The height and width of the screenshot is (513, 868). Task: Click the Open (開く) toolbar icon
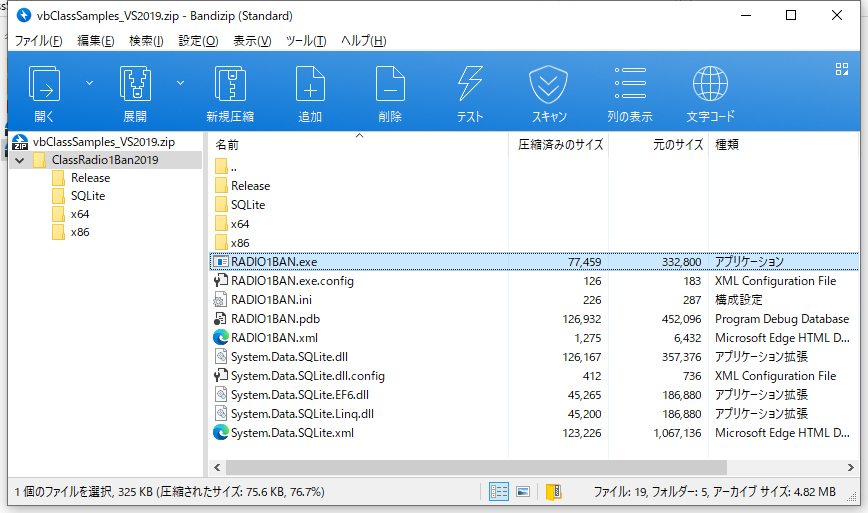coord(44,84)
